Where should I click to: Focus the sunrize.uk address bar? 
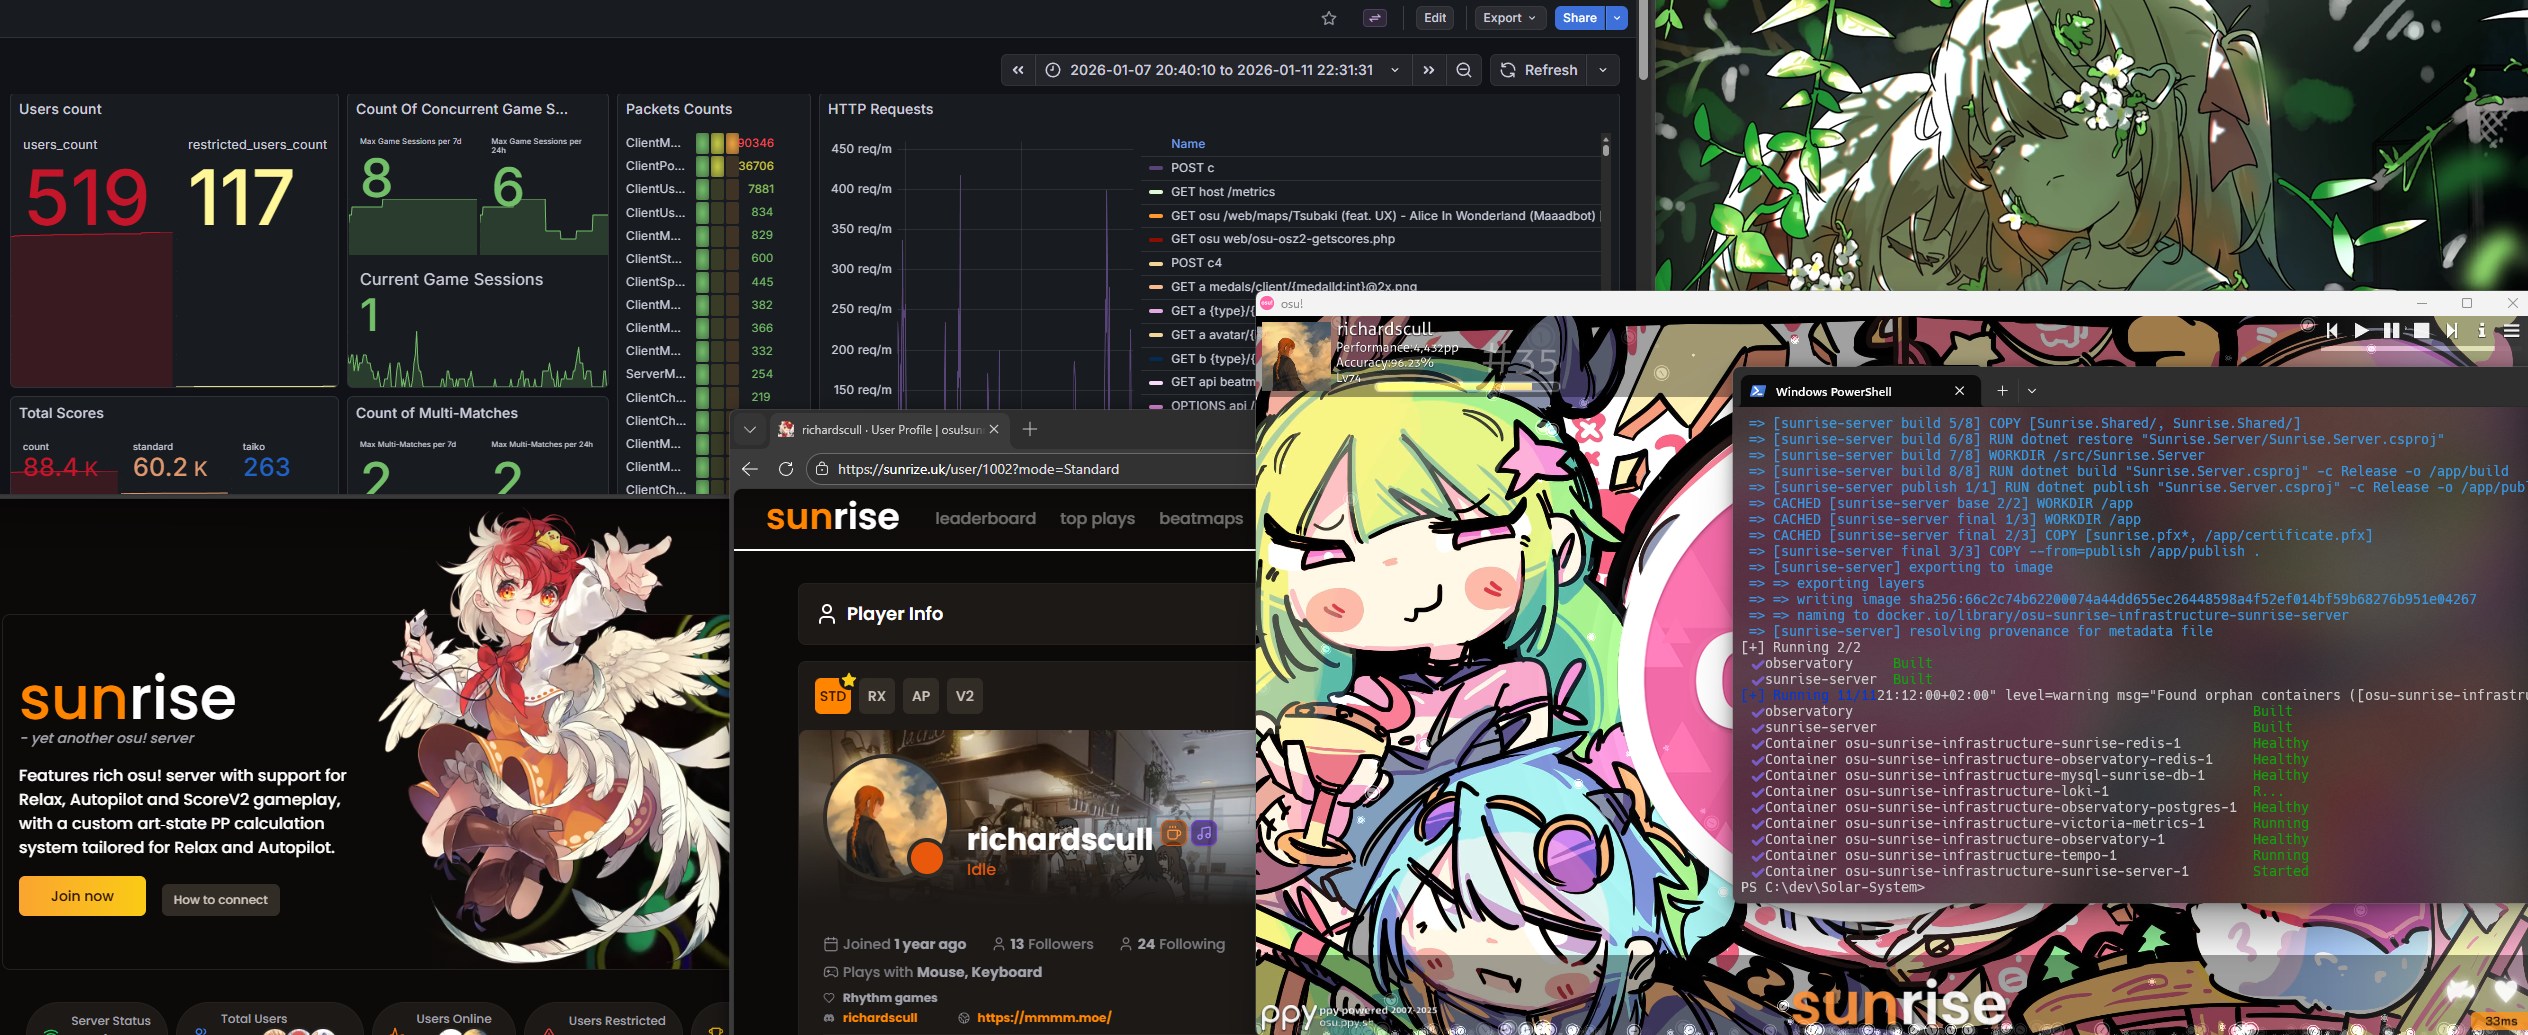point(1030,469)
